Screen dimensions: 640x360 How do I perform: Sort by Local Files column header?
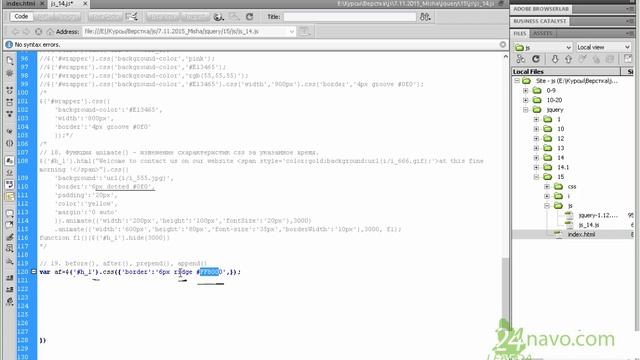click(566, 71)
